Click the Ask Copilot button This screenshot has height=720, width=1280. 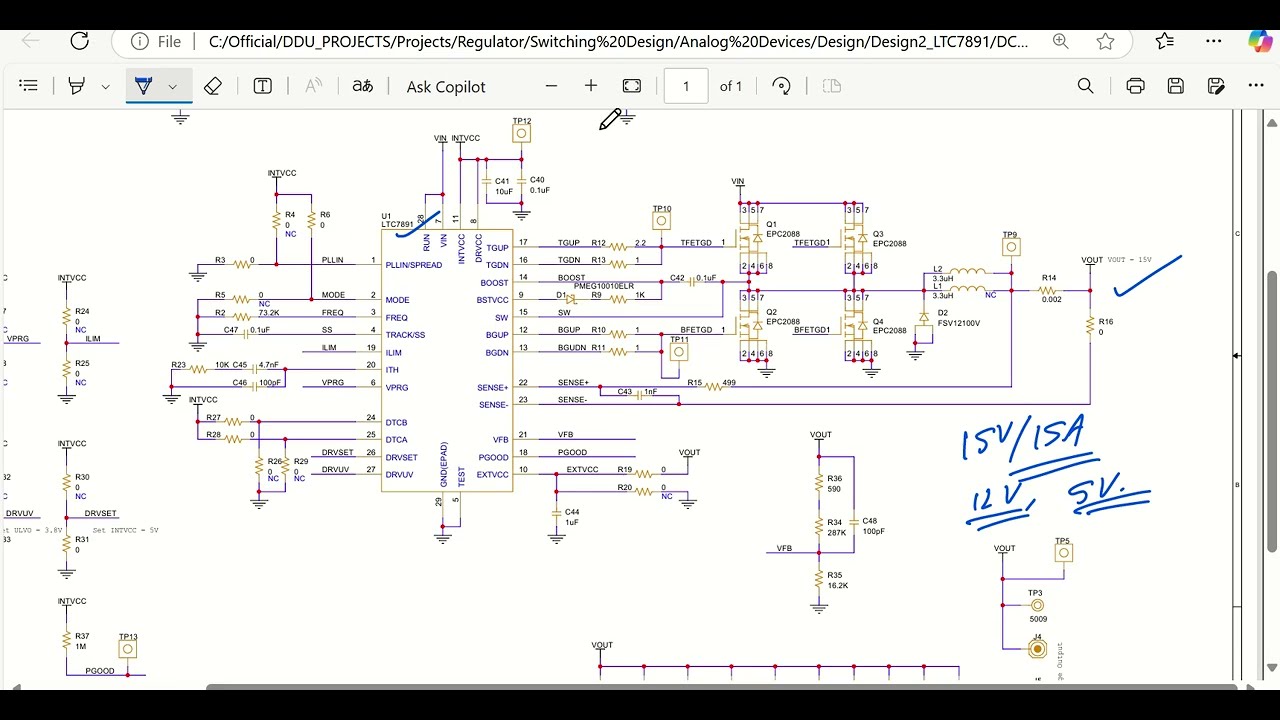(446, 87)
